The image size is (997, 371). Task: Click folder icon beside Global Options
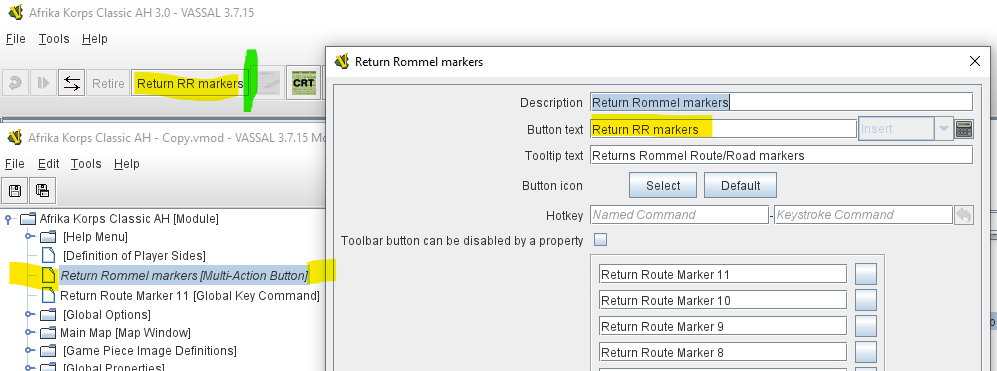pyautogui.click(x=48, y=314)
